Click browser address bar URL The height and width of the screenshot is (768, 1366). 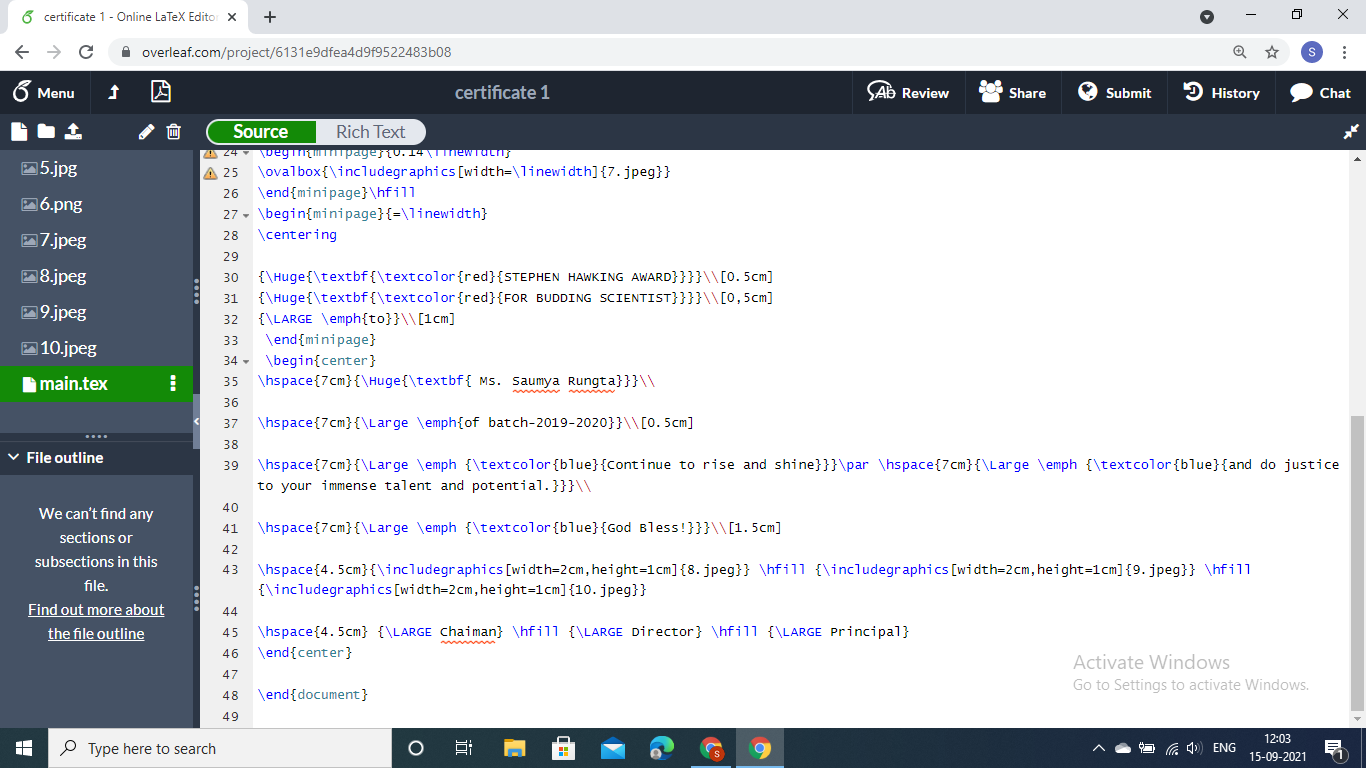coord(296,52)
